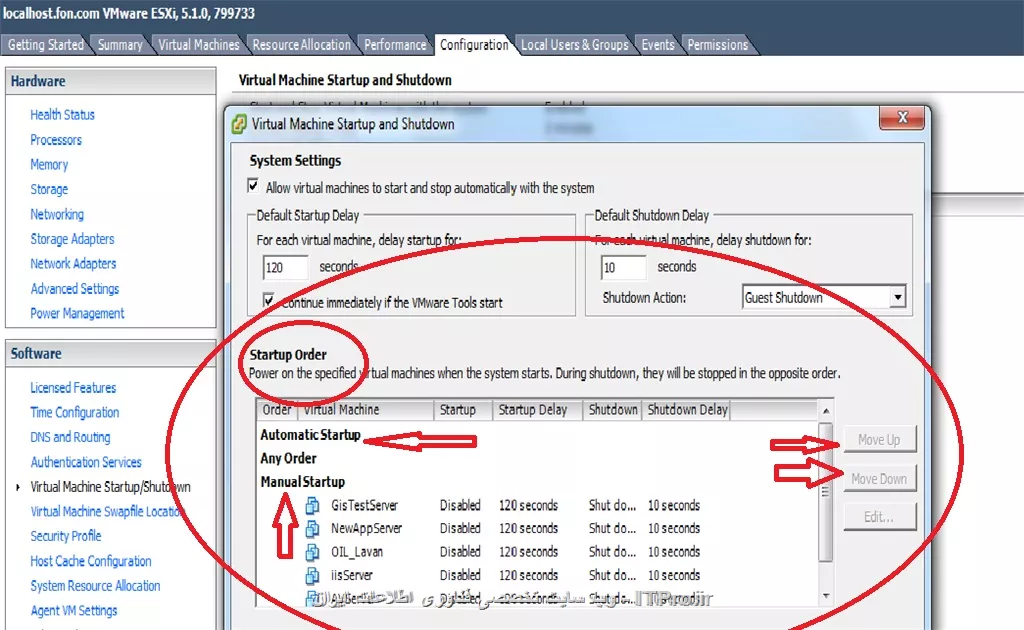
Task: Switch to the Performance tab
Action: tap(395, 45)
